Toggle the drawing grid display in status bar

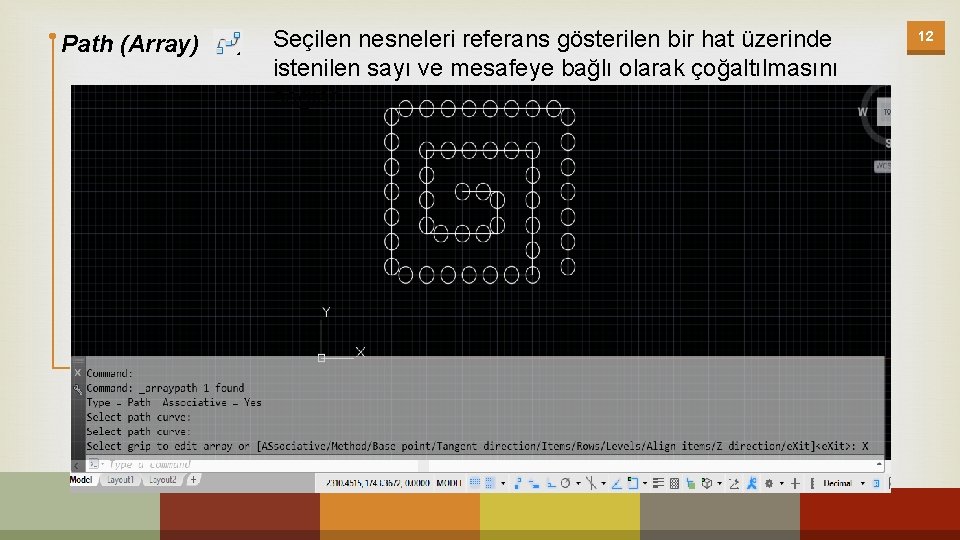click(474, 483)
